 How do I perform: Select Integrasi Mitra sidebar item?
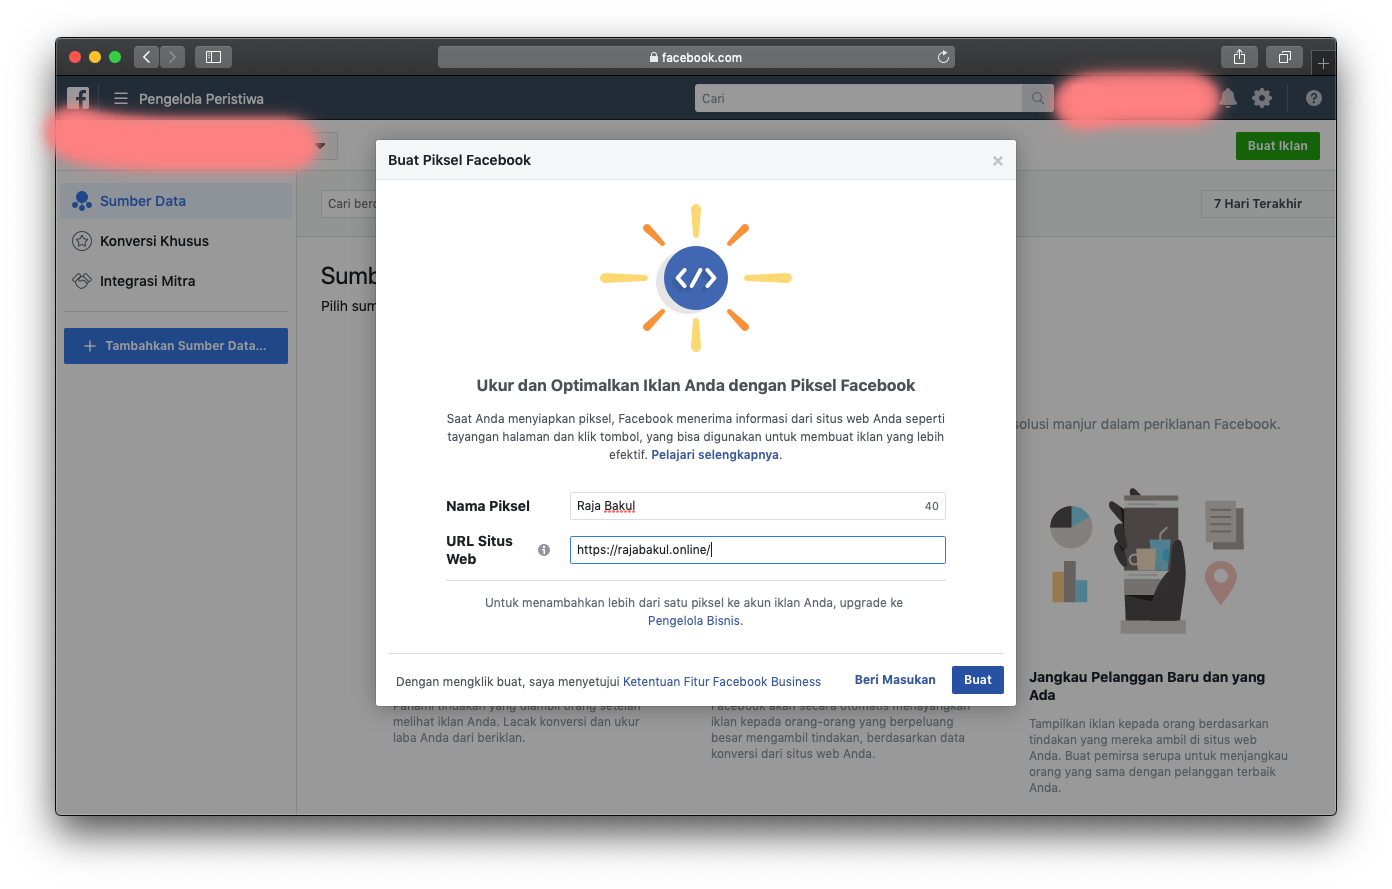pos(176,281)
